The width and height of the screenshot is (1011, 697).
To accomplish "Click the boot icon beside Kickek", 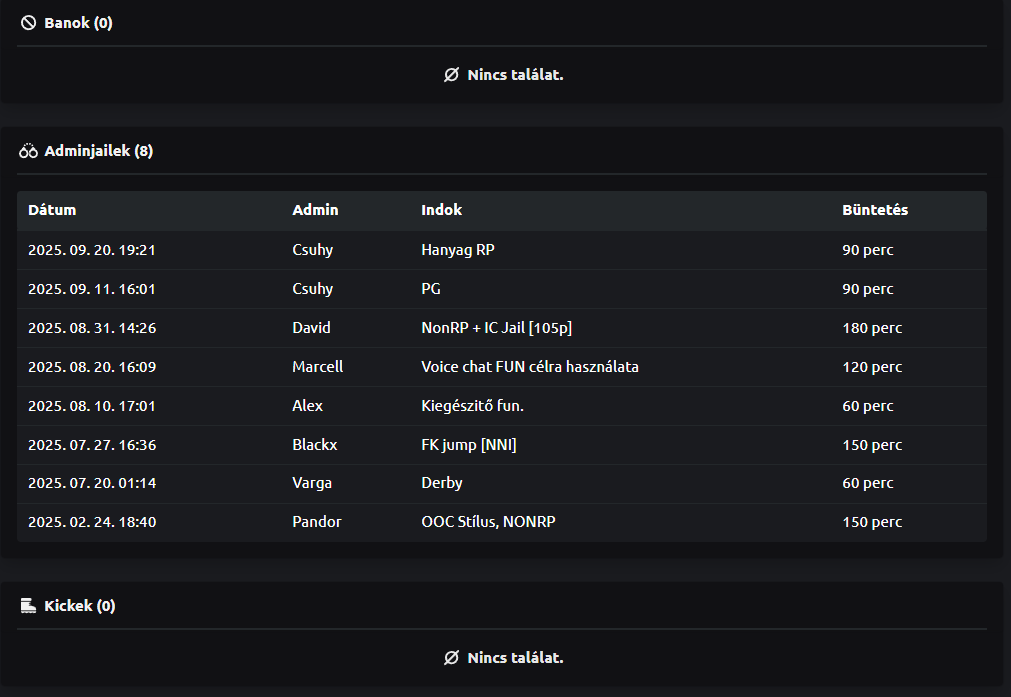I will [x=28, y=606].
